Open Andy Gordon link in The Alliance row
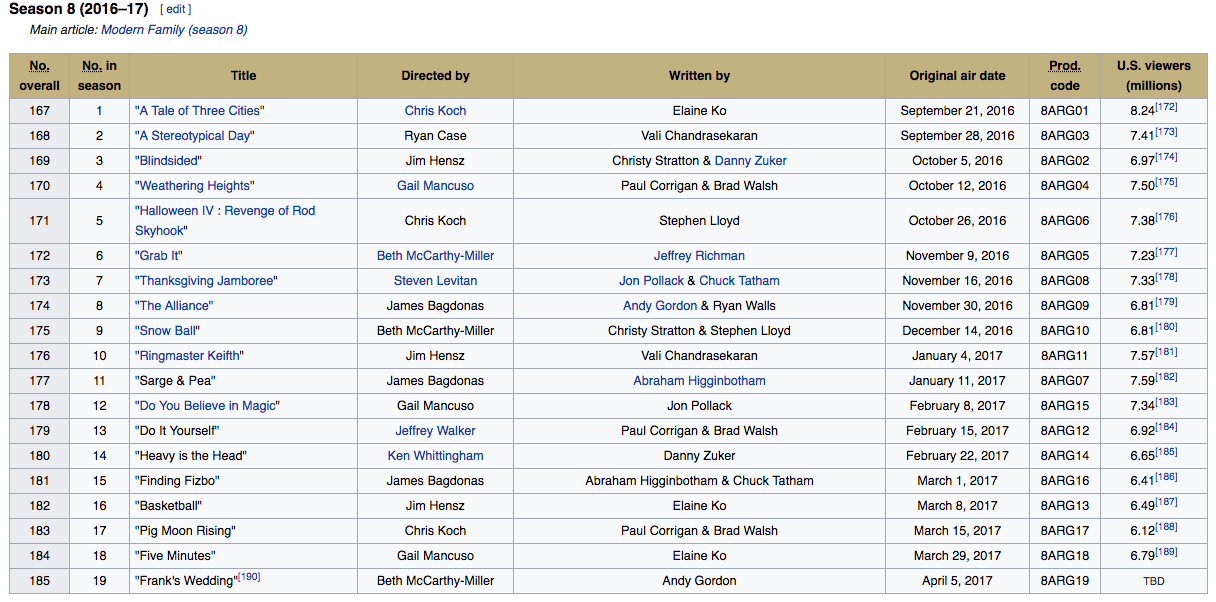Viewport: 1216px width, 602px height. tap(659, 306)
